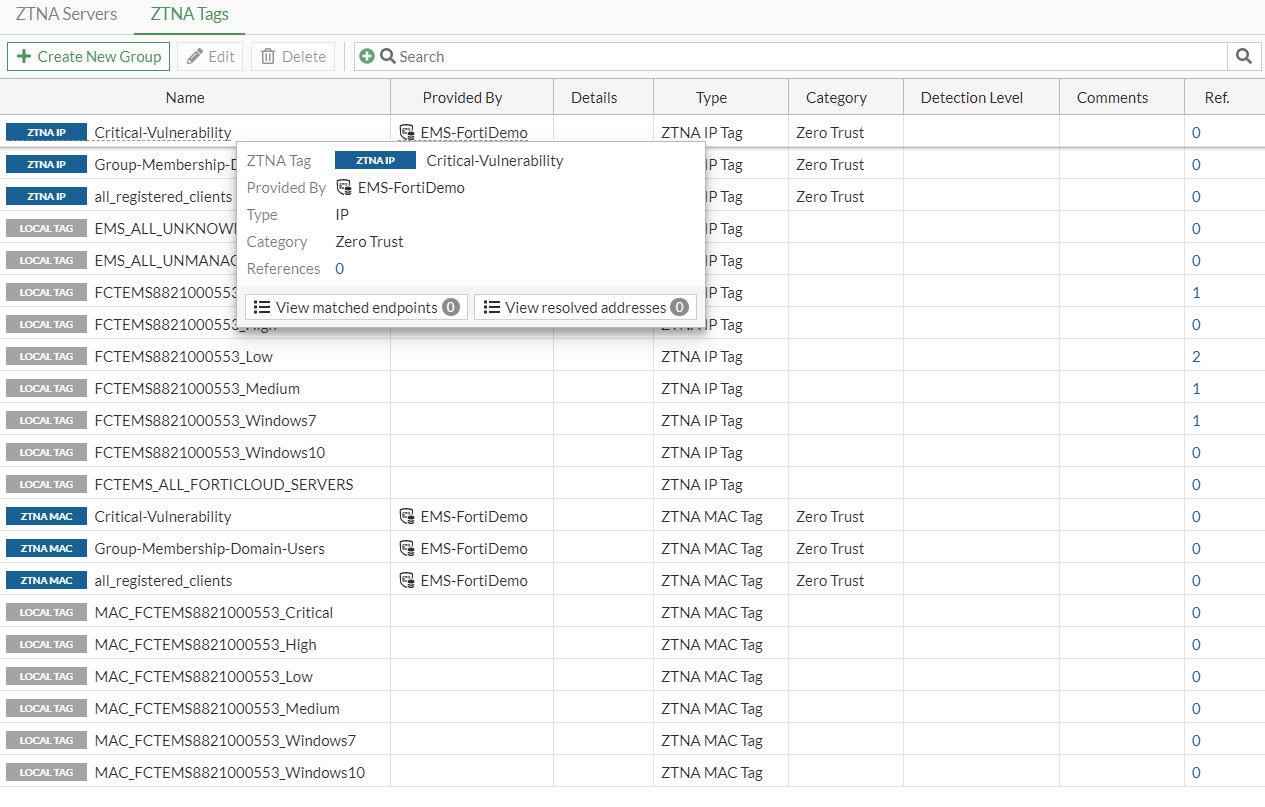Click the EMS-FortiDemo server icon in tooltip
This screenshot has height=807, width=1265.
344,188
